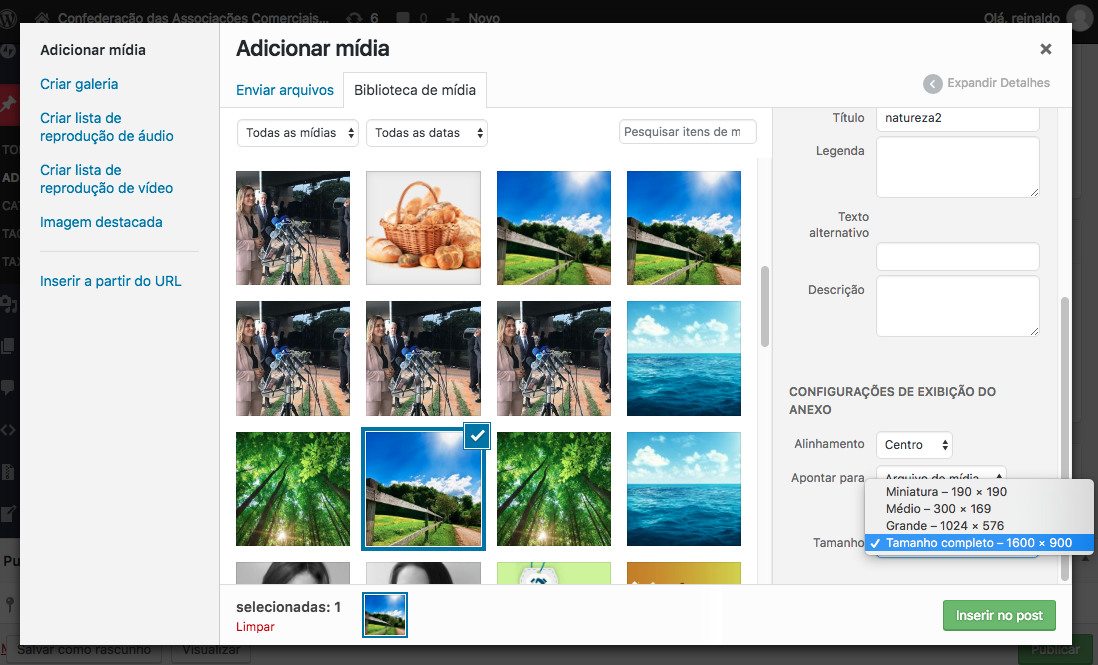Select the first press conference thumbnail in top row
Screen dimensions: 1098x665
293,228
